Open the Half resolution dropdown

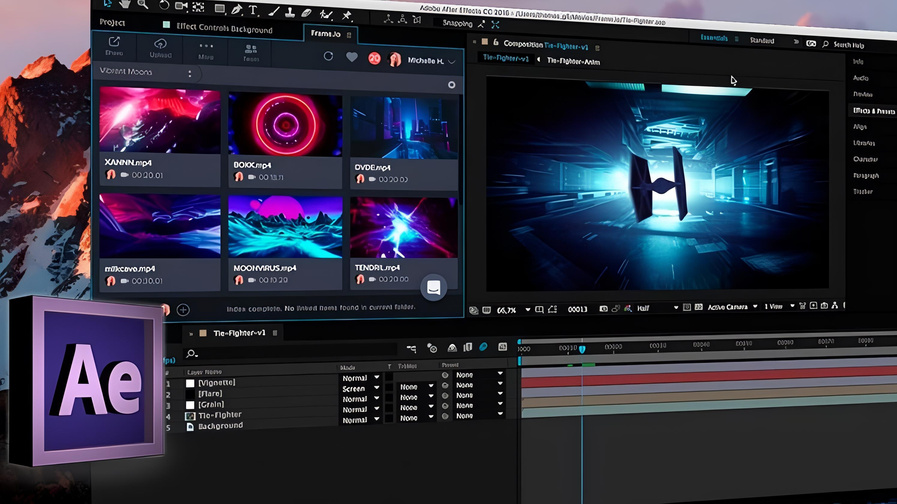[657, 308]
